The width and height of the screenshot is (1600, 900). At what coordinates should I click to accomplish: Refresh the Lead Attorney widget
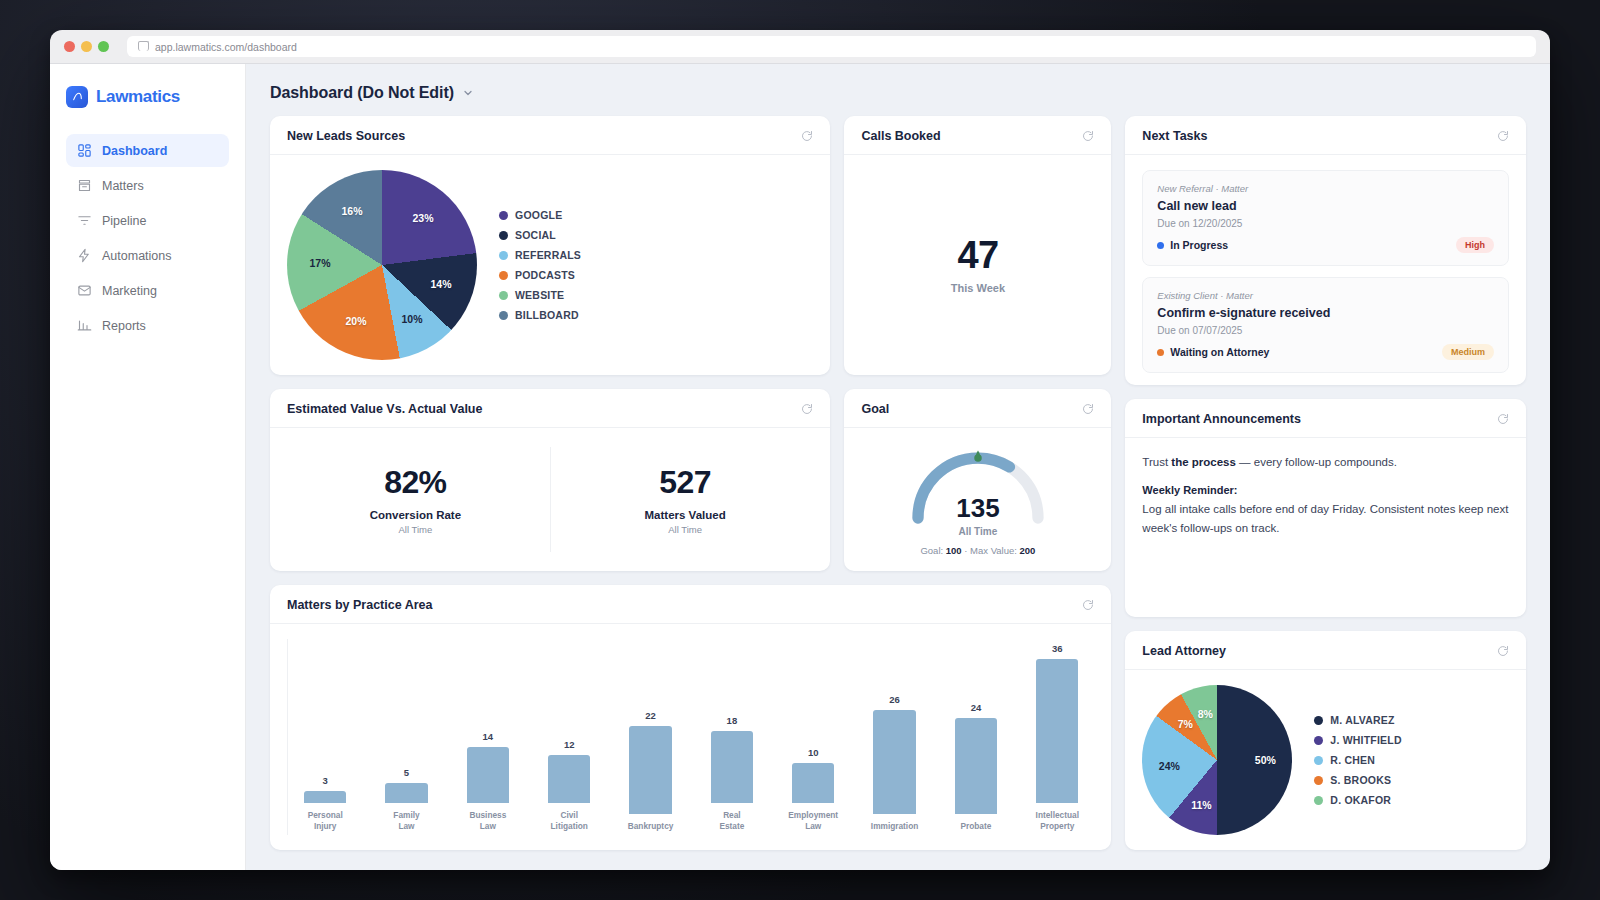pos(1503,651)
